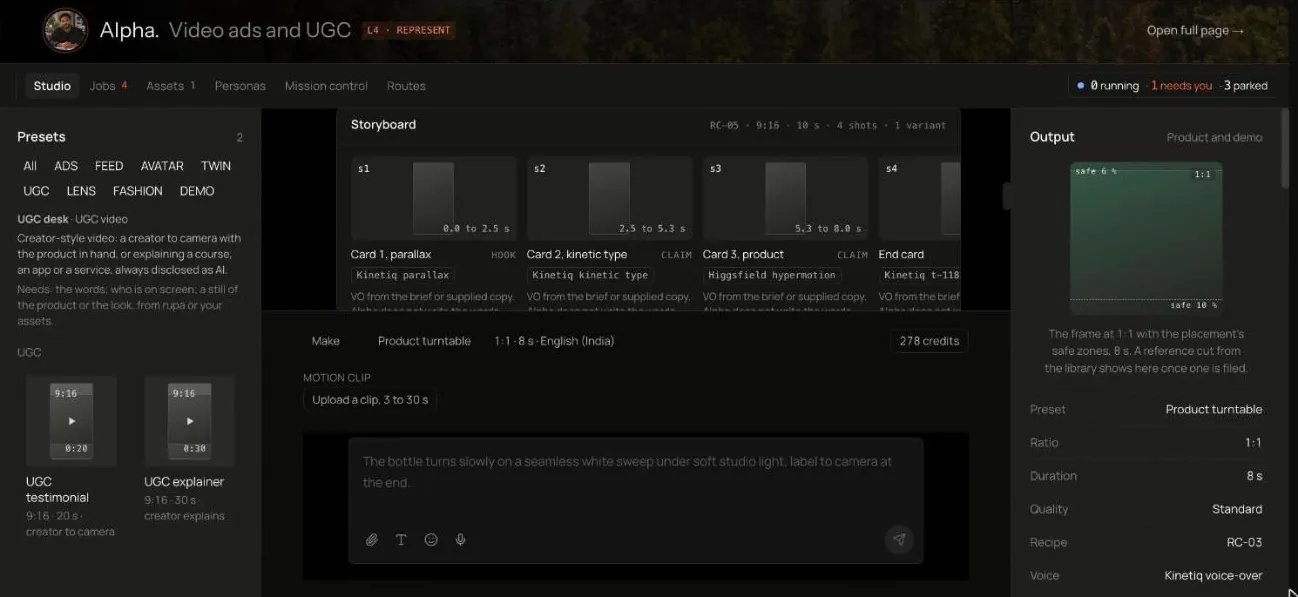Filter presets by LENS
1298x597 pixels.
pyautogui.click(x=81, y=191)
